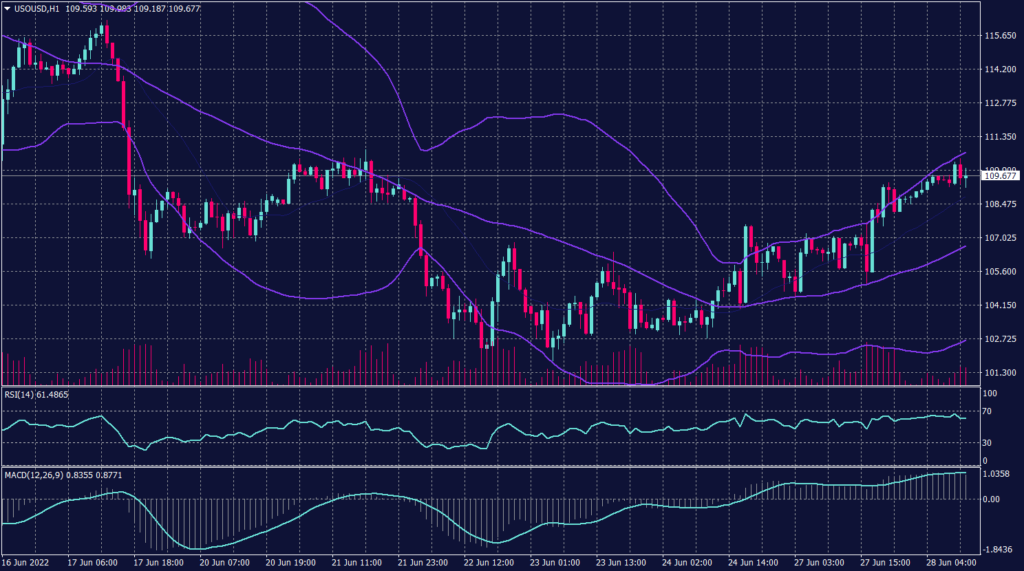This screenshot has width=1024, height=571.
Task: Click the 16 Jun 2022 date label
Action: pos(25,562)
